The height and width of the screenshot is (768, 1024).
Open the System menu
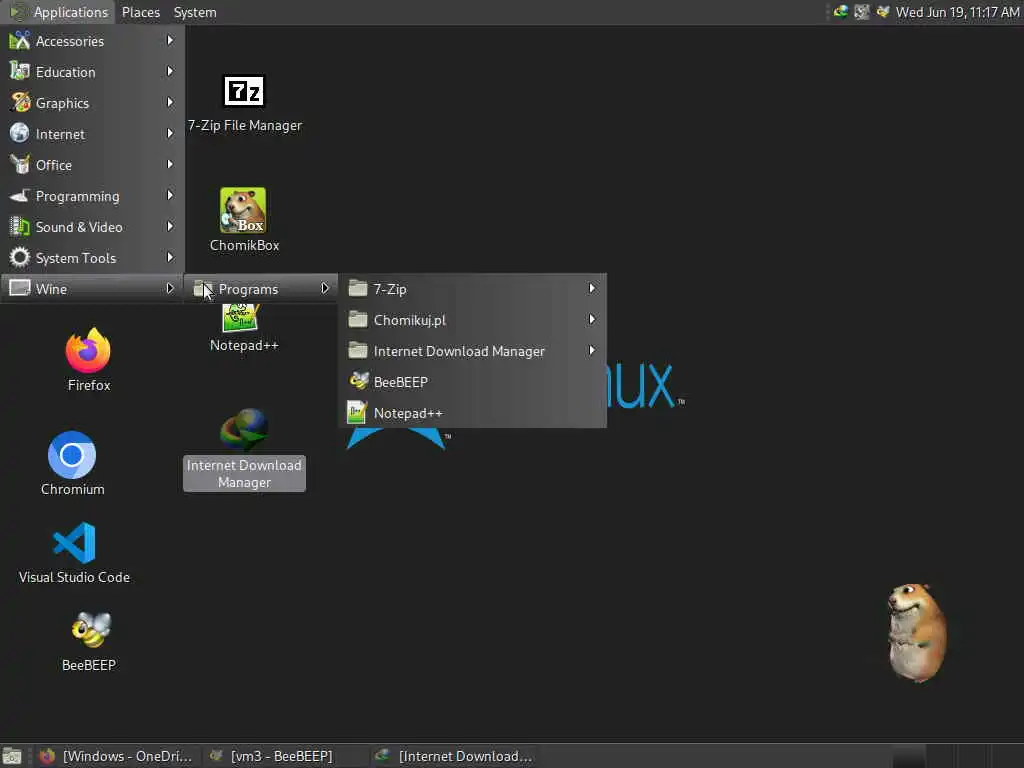pyautogui.click(x=195, y=12)
